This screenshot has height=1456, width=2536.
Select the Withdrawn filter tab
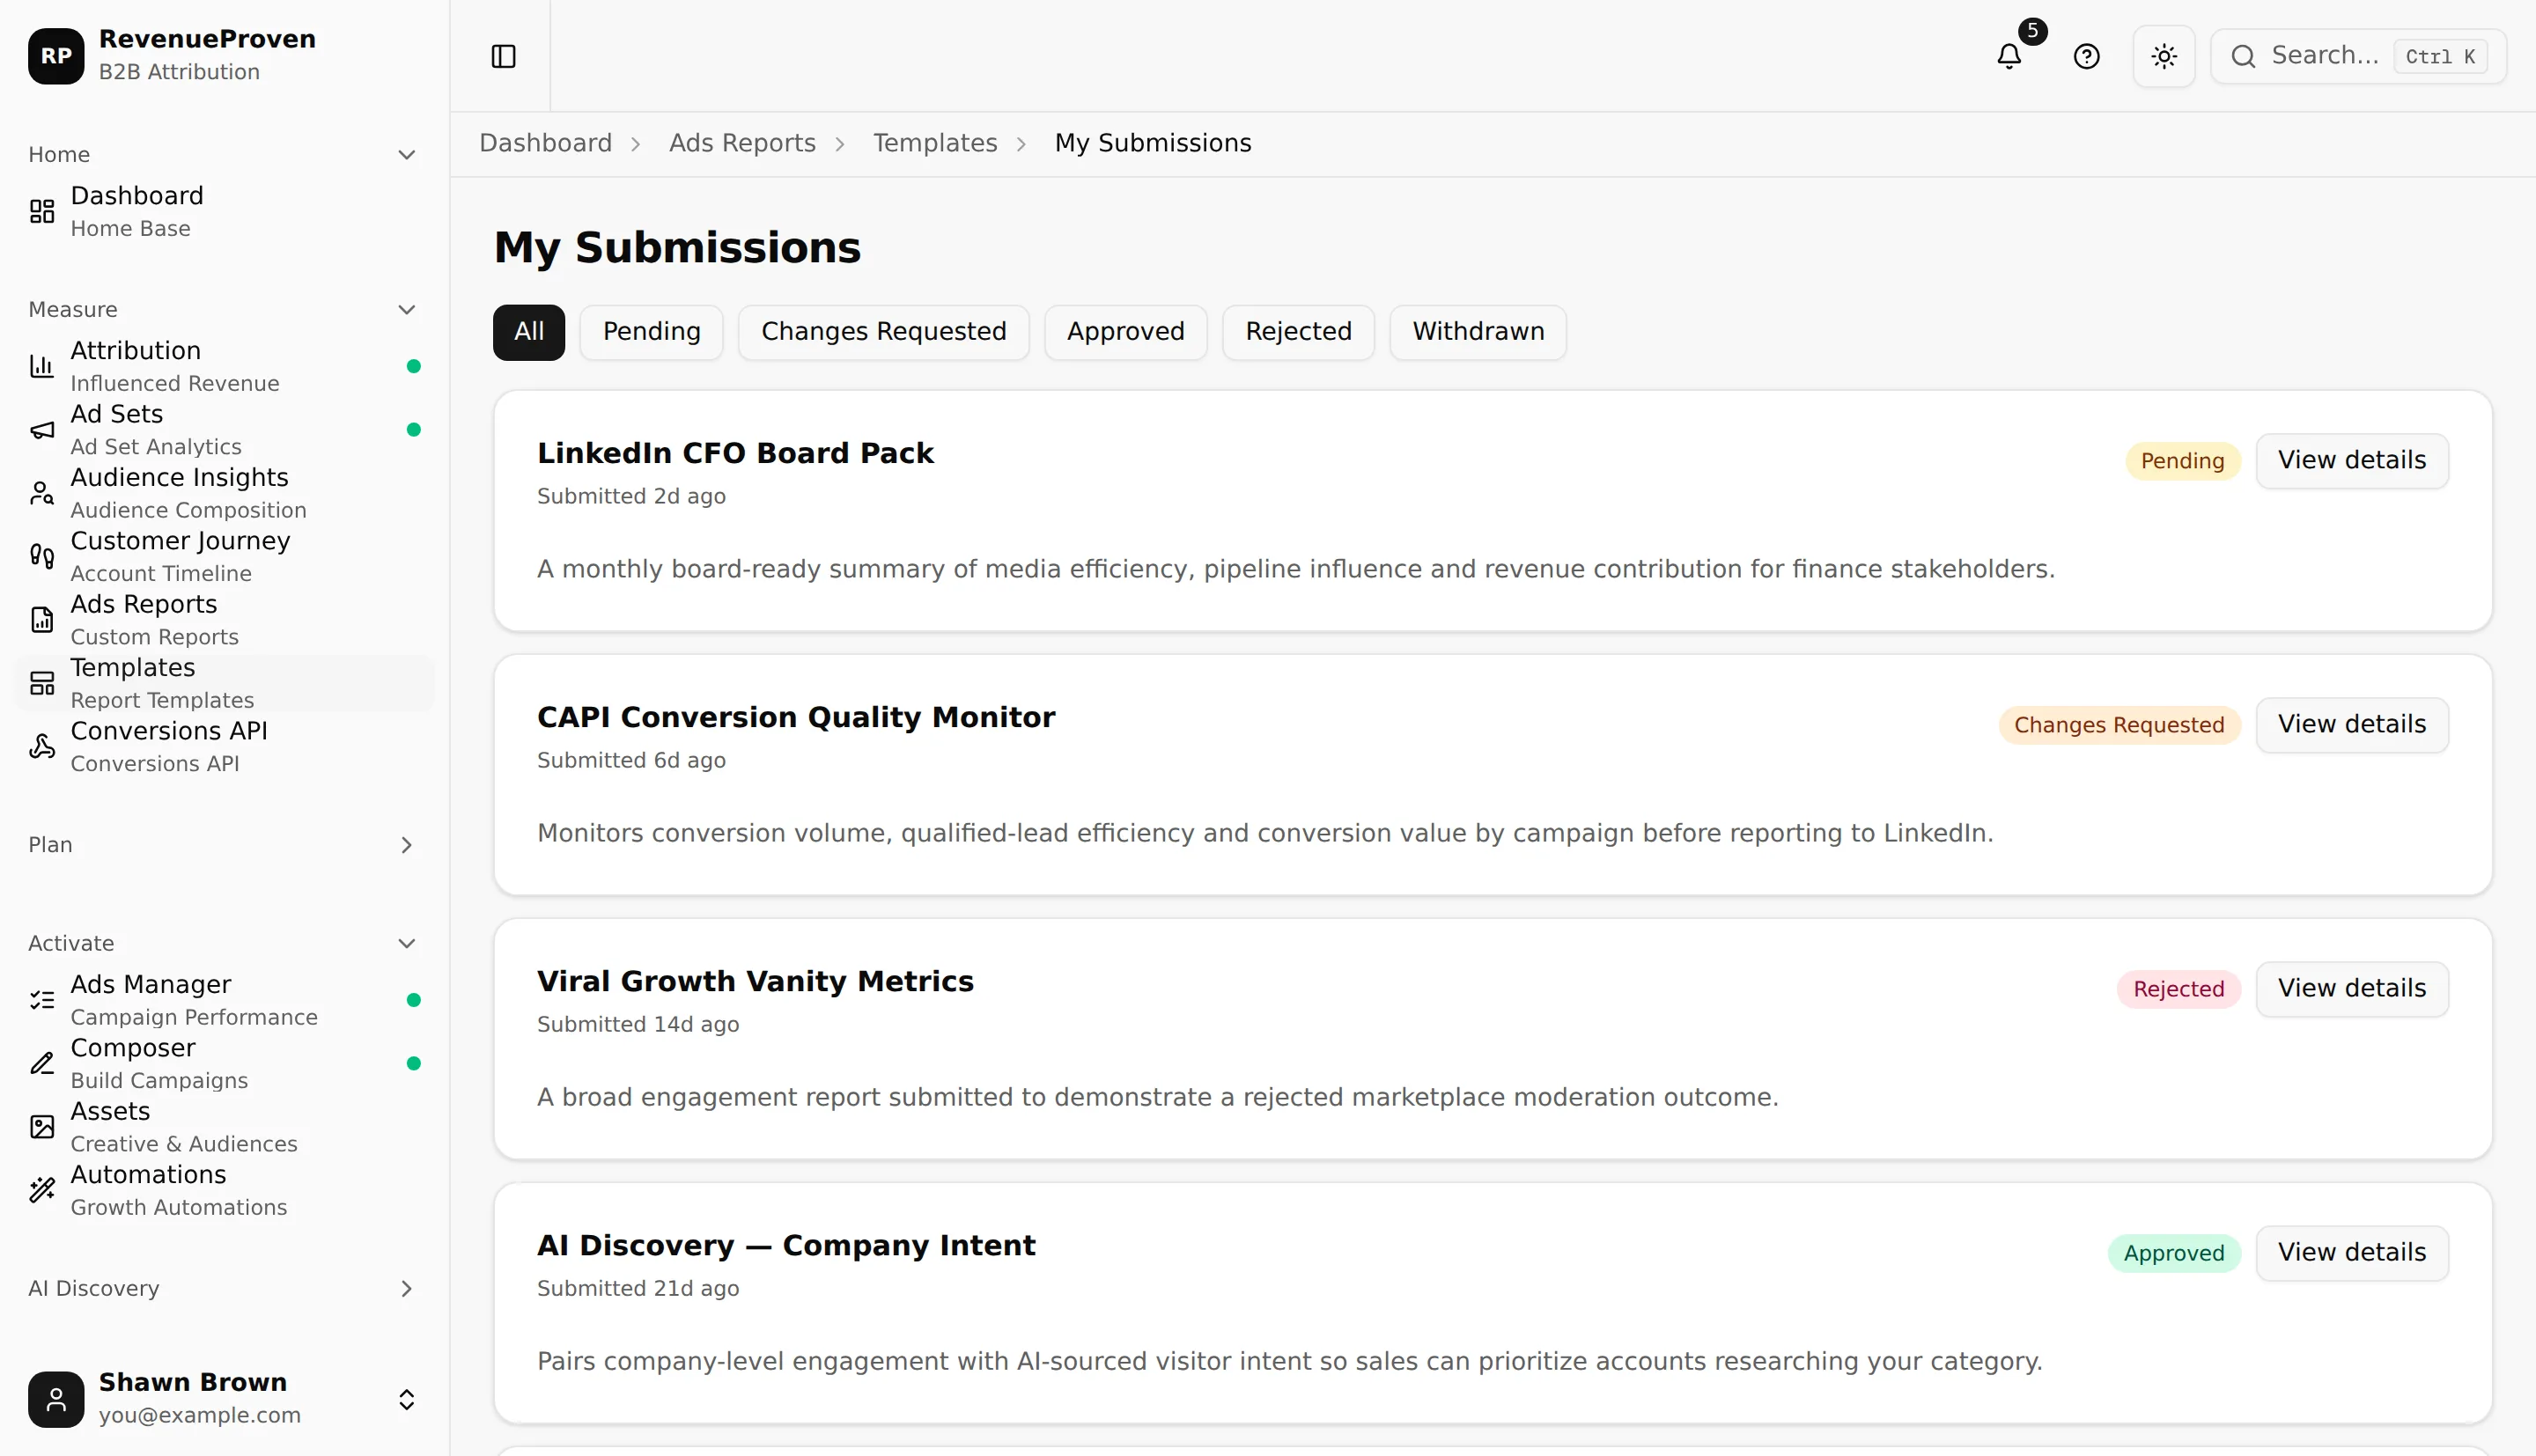click(1478, 332)
